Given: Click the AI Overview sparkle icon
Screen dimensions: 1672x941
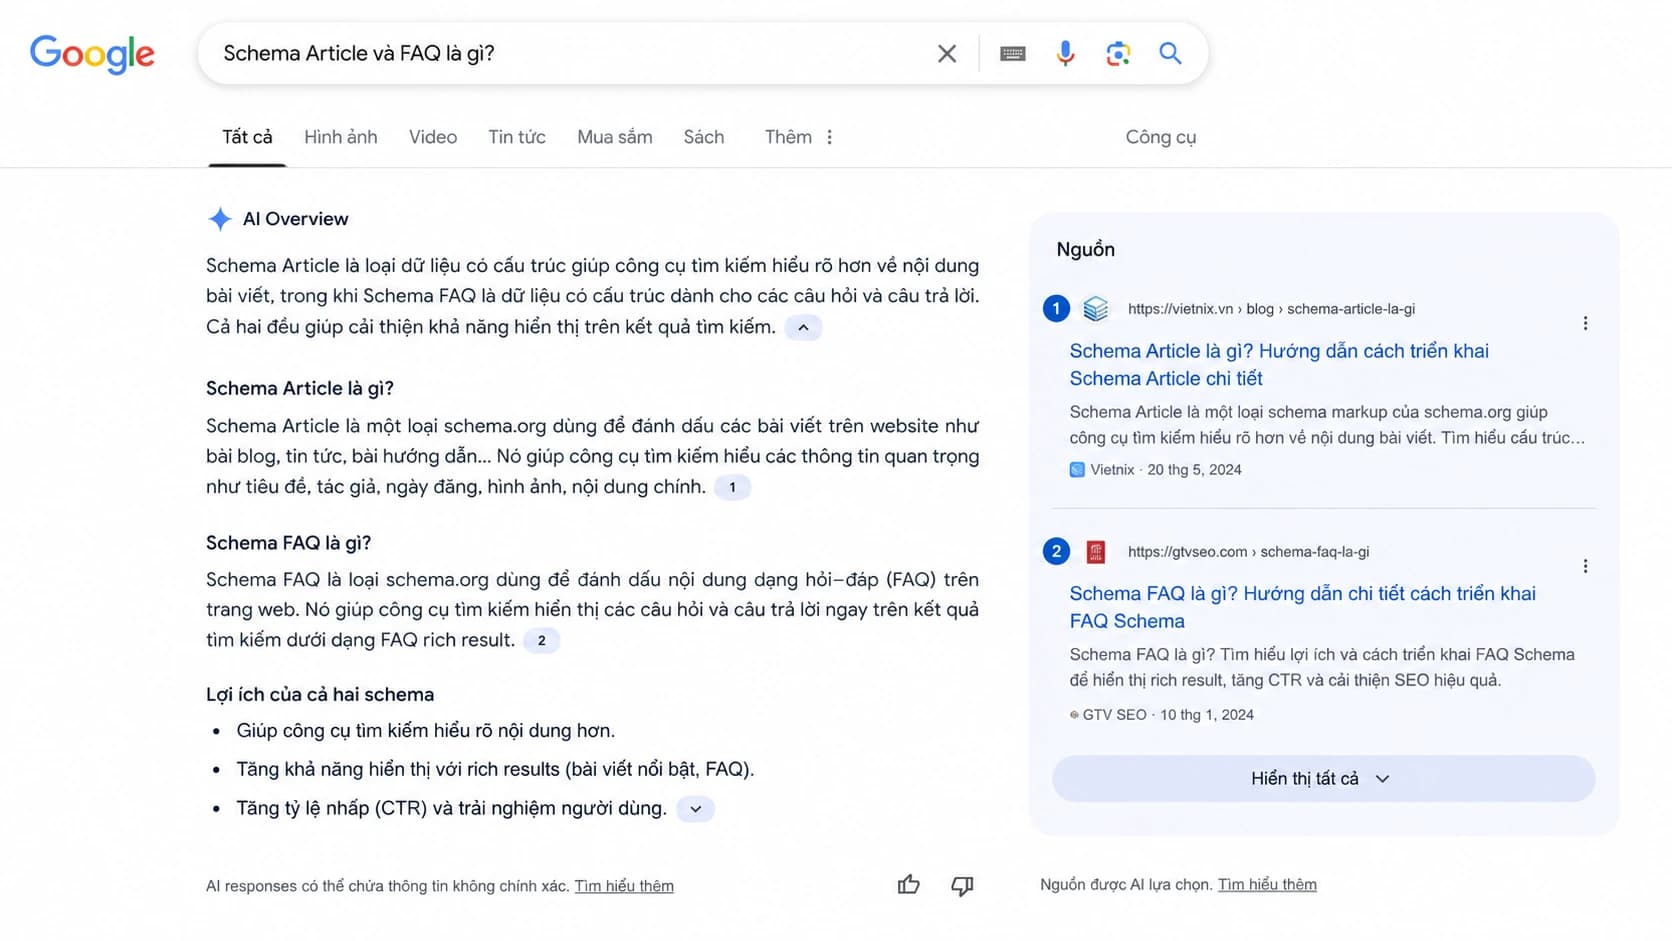Looking at the screenshot, I should [219, 219].
